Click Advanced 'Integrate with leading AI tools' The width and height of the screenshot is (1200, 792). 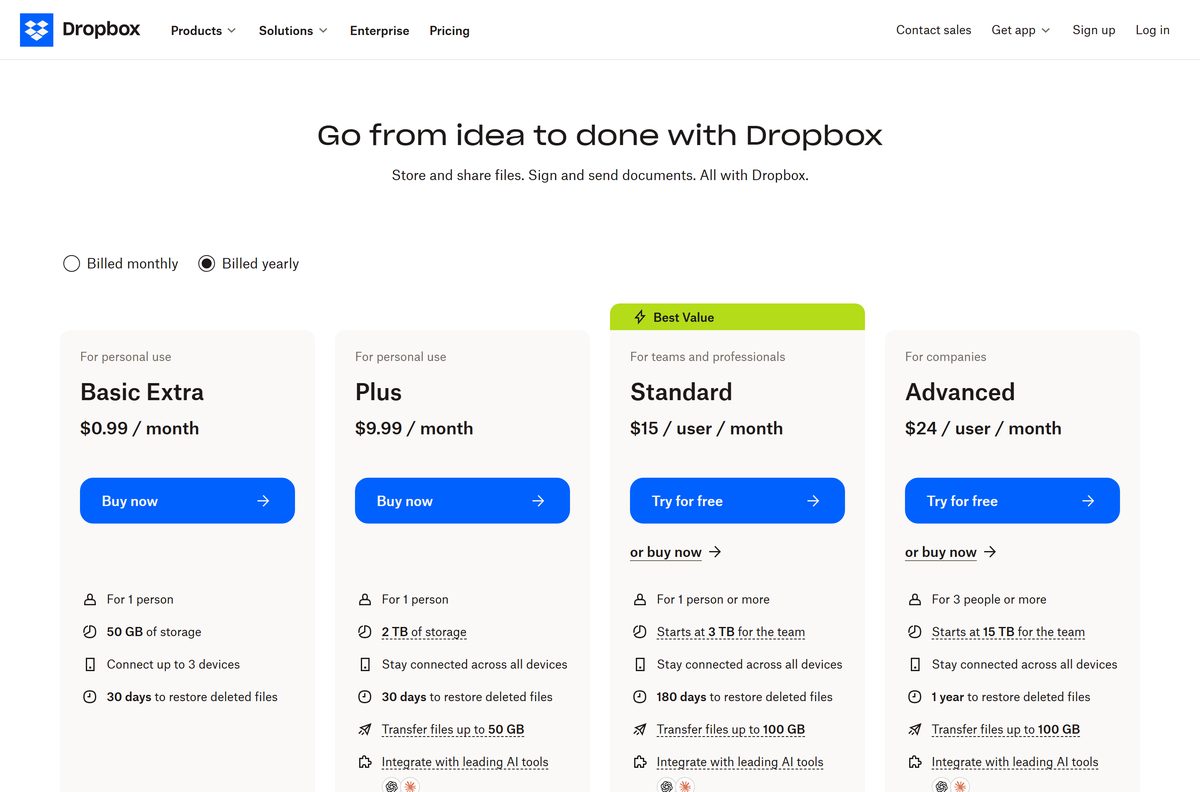pyautogui.click(x=1015, y=762)
